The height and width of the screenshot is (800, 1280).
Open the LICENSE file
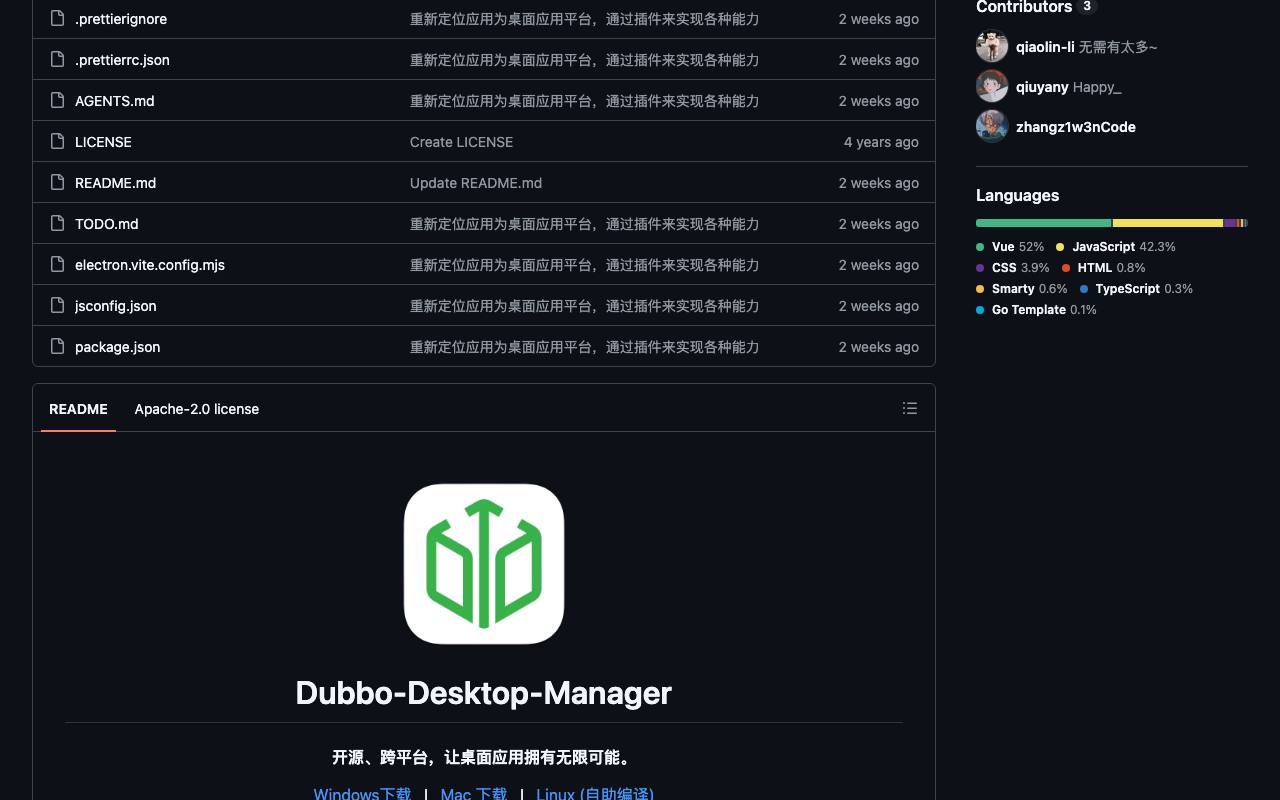(103, 142)
